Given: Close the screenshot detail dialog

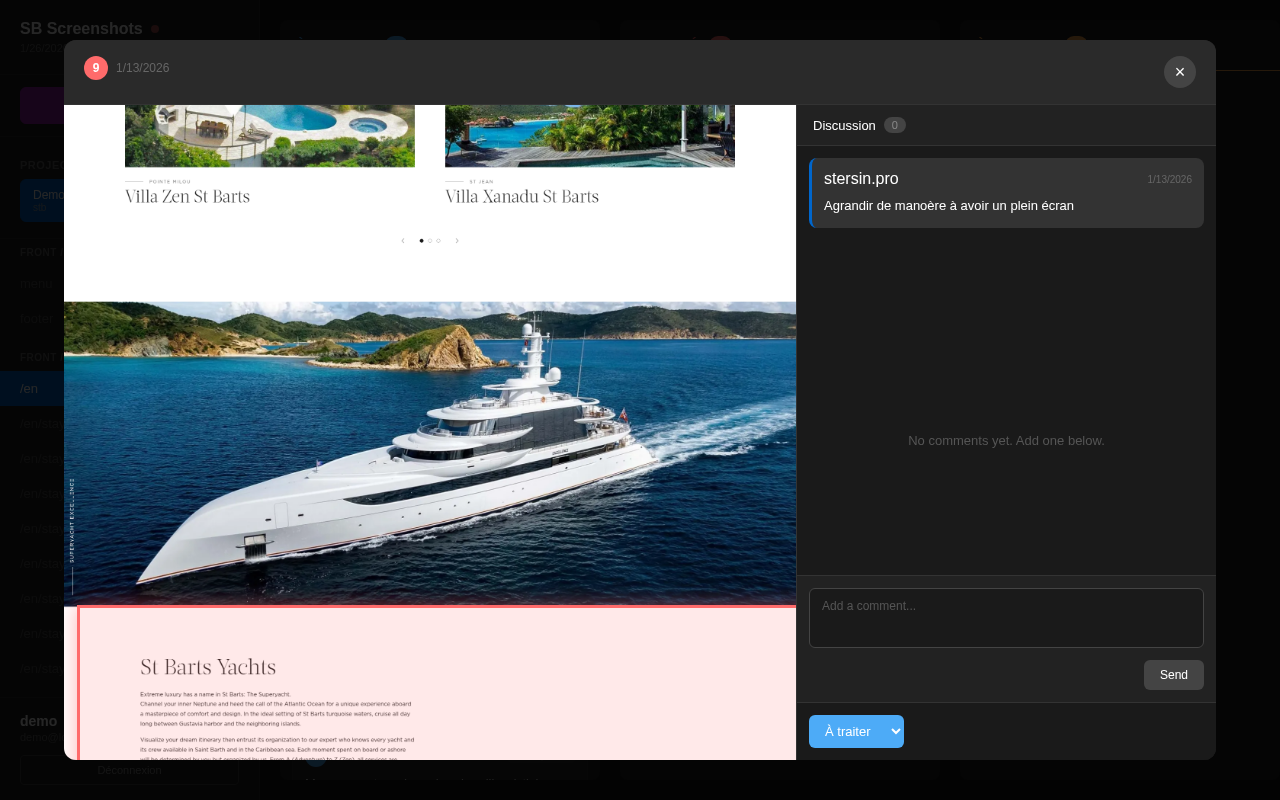Looking at the screenshot, I should 1180,72.
